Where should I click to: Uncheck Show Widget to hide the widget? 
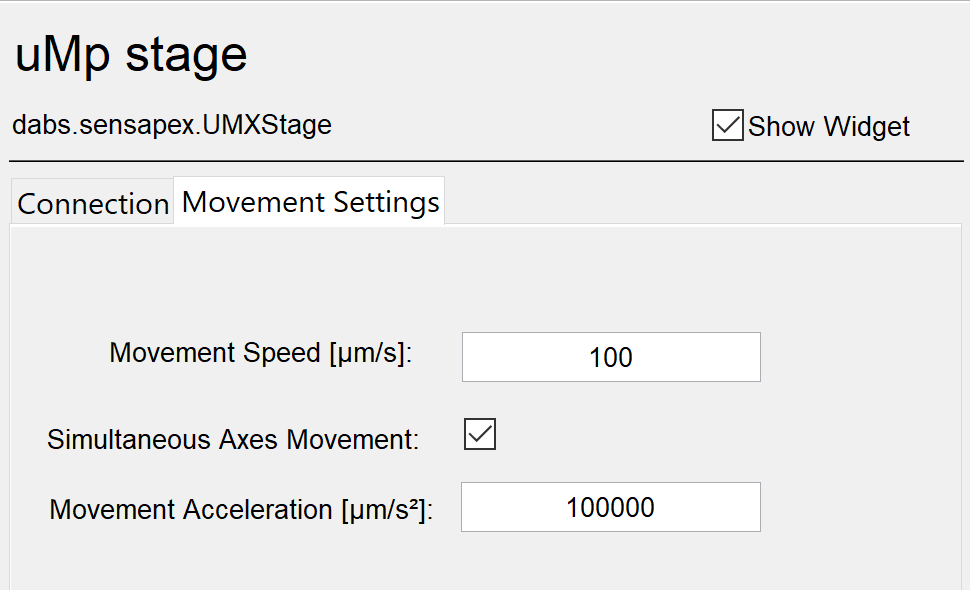pos(727,126)
